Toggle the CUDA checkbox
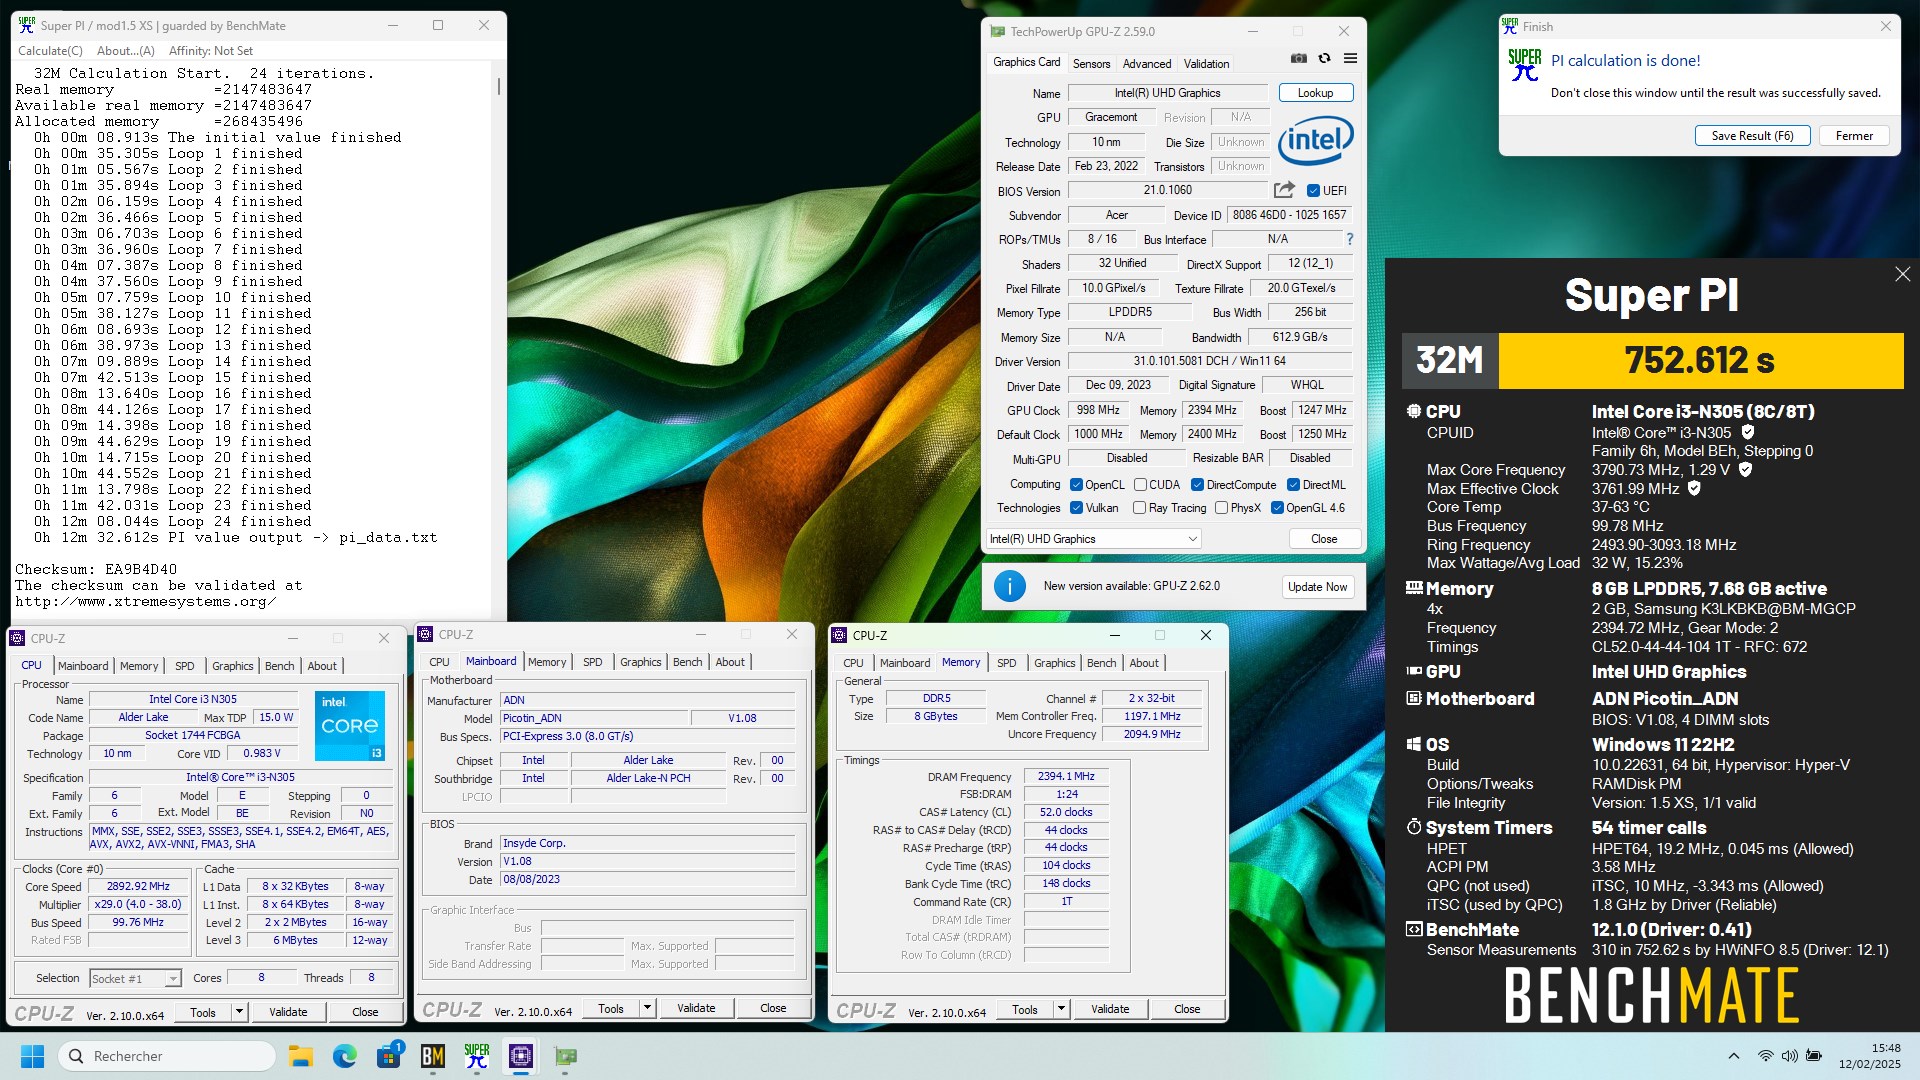The height and width of the screenshot is (1080, 1920). point(1140,485)
